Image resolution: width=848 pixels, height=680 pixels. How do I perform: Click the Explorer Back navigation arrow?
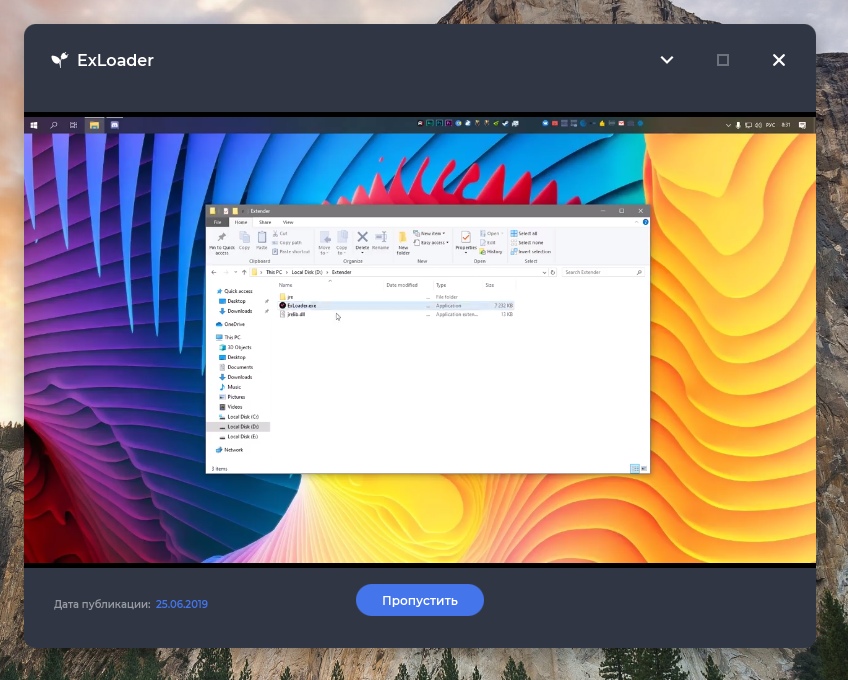coord(214,272)
